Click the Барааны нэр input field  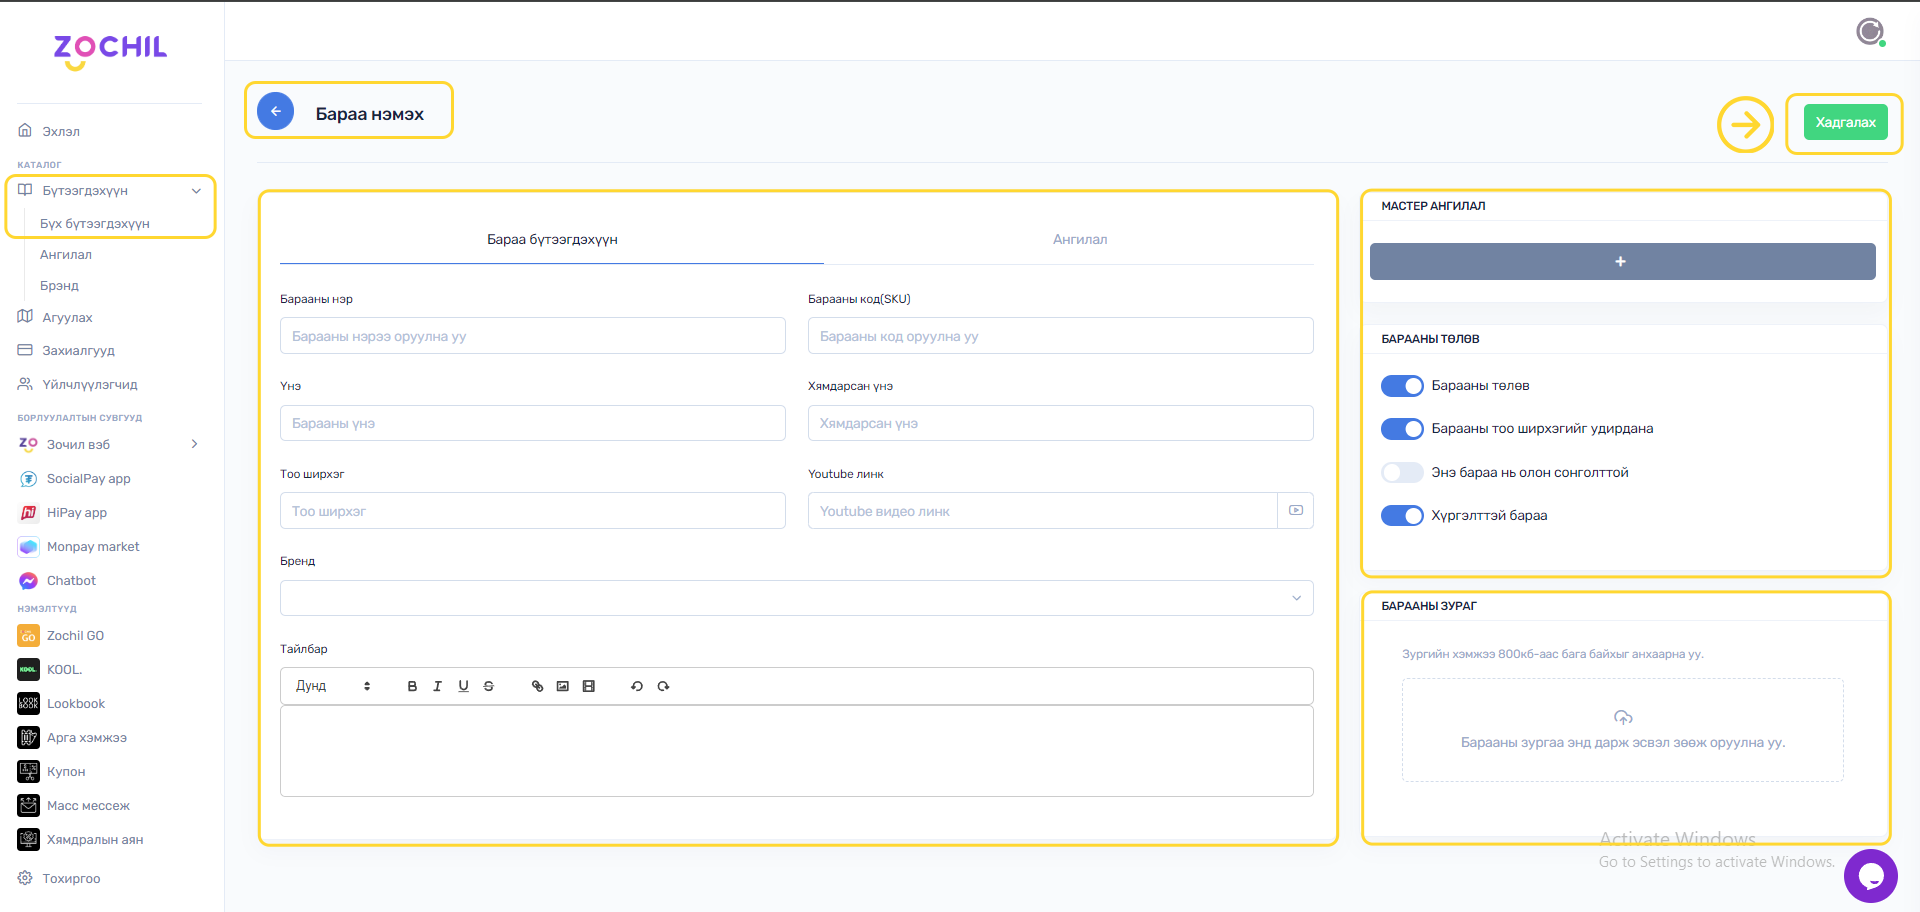point(532,336)
